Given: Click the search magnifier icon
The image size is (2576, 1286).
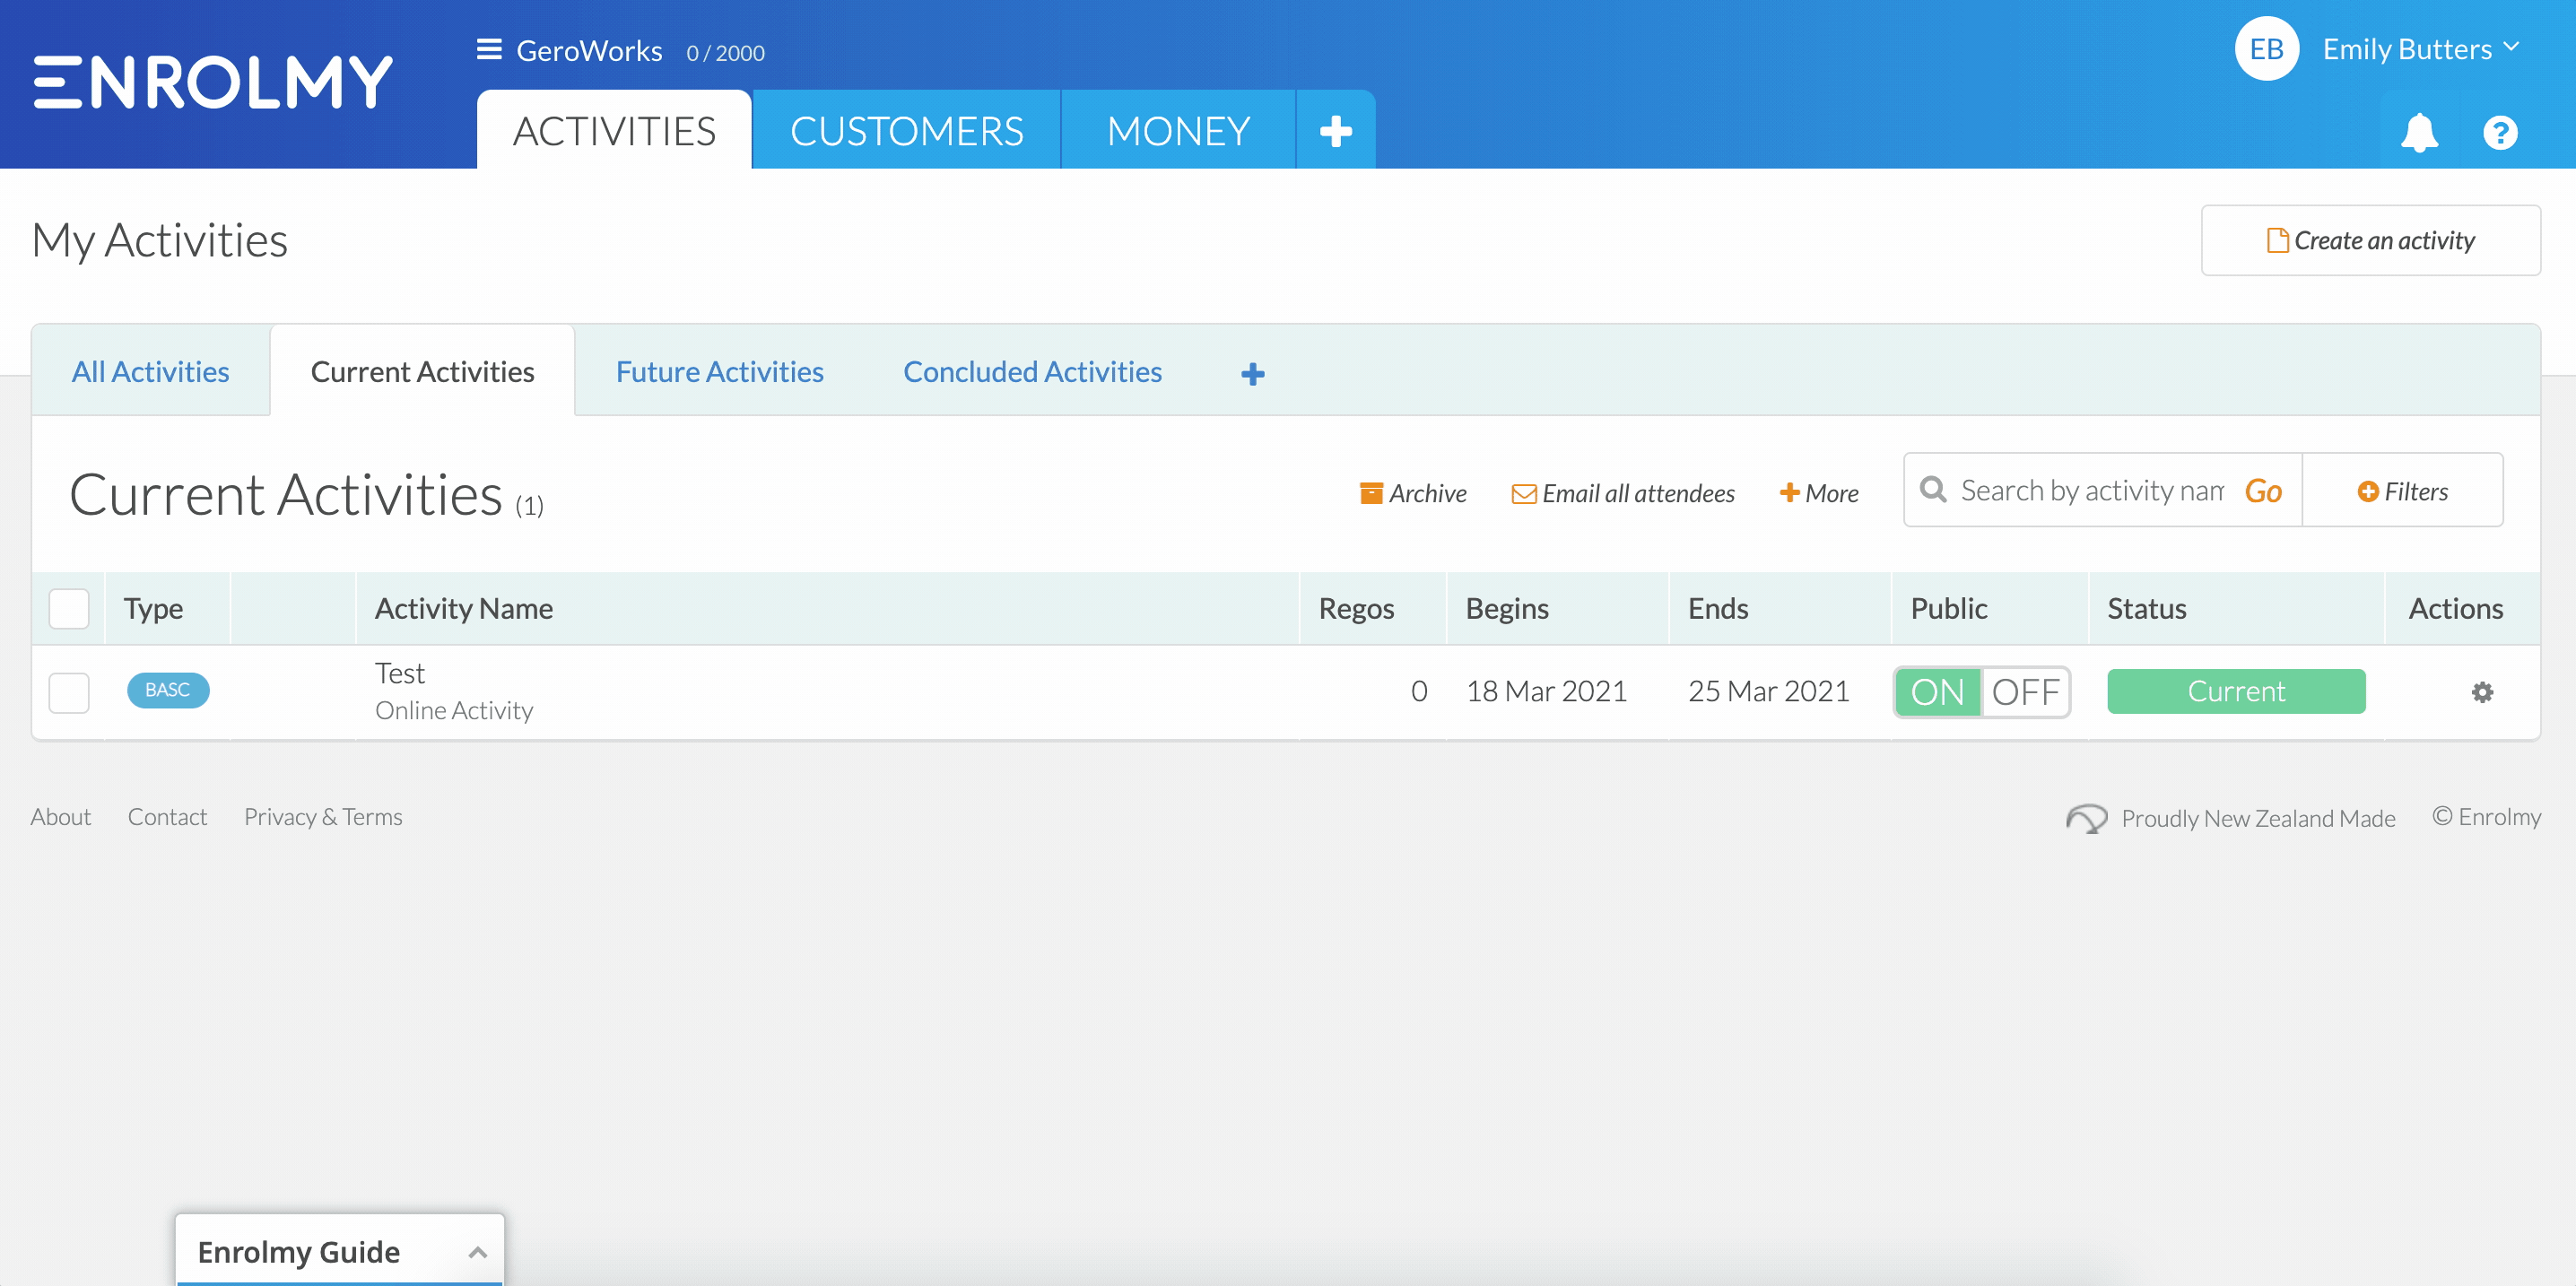Looking at the screenshot, I should 1933,490.
